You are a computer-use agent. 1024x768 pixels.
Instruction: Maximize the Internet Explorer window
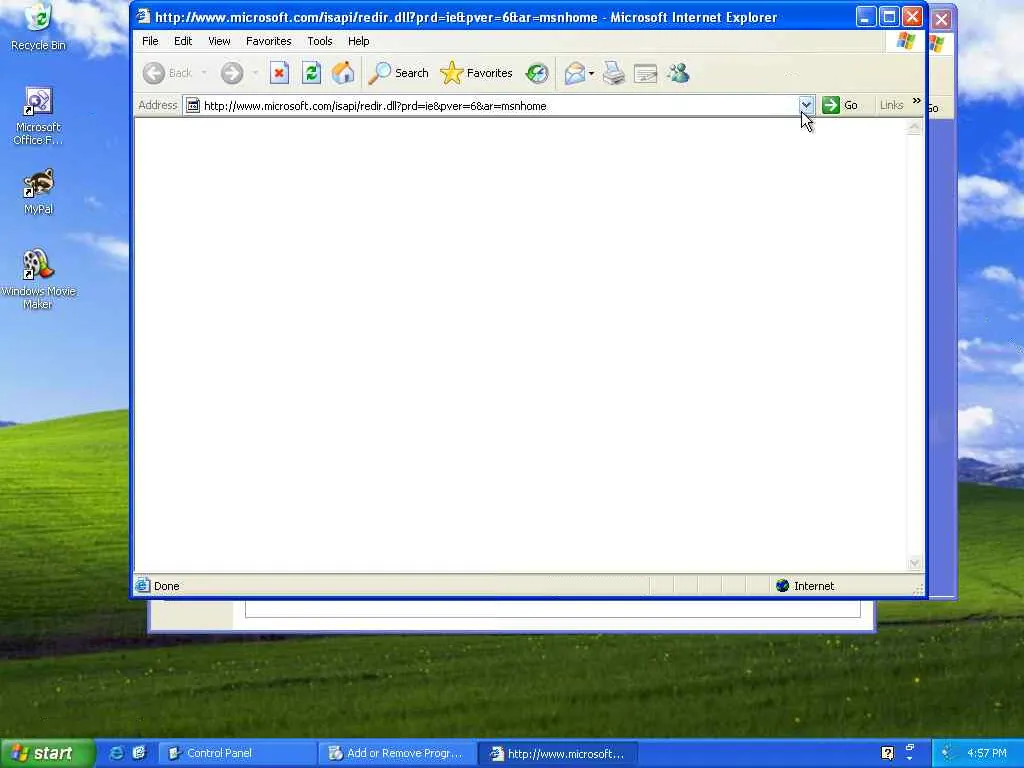pos(888,17)
